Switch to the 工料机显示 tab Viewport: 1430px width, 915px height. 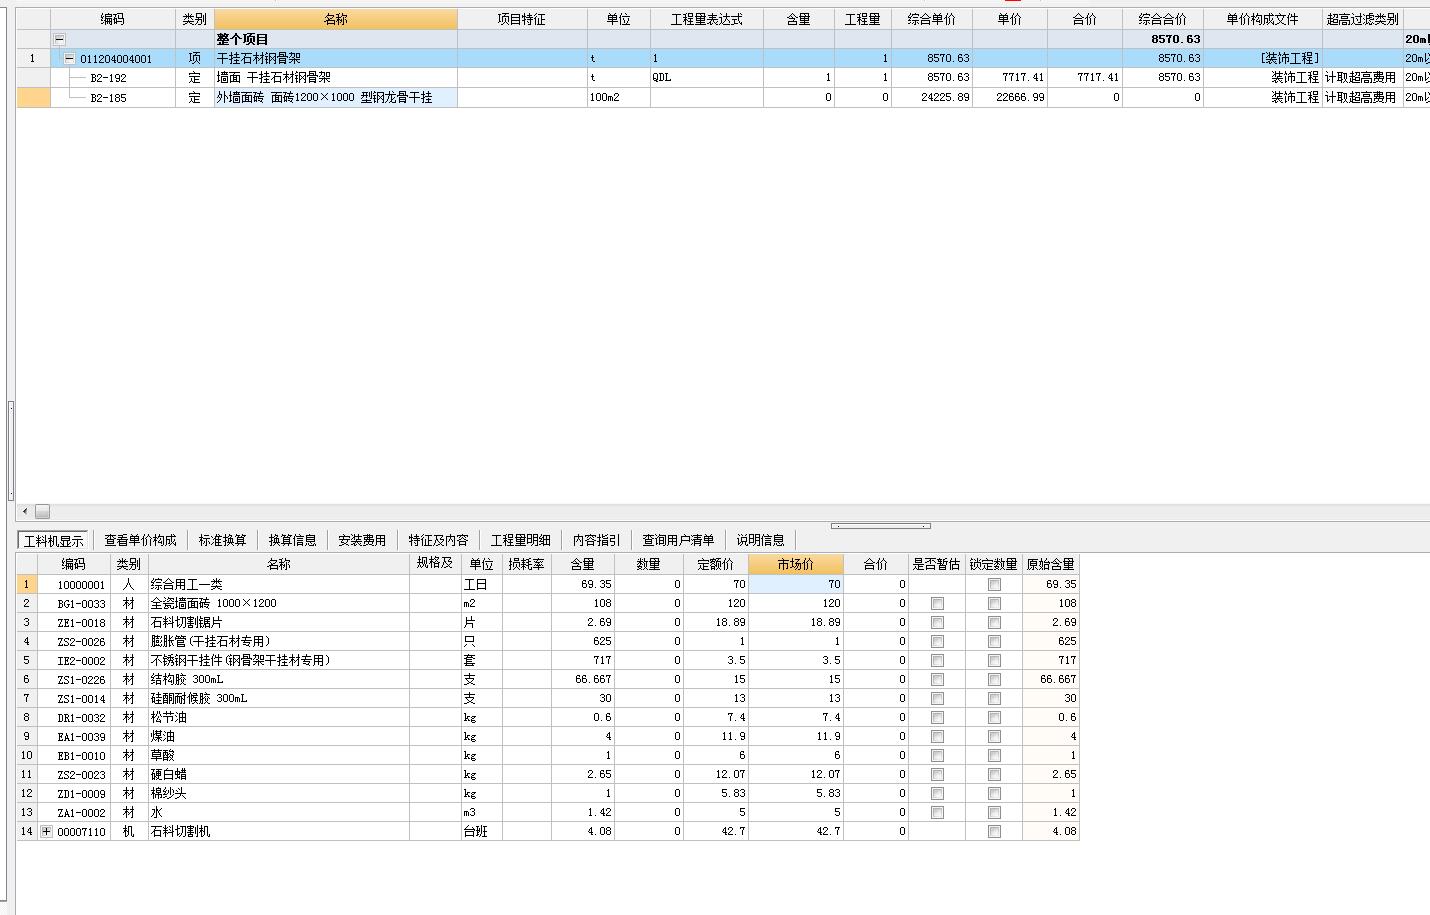click(x=54, y=540)
